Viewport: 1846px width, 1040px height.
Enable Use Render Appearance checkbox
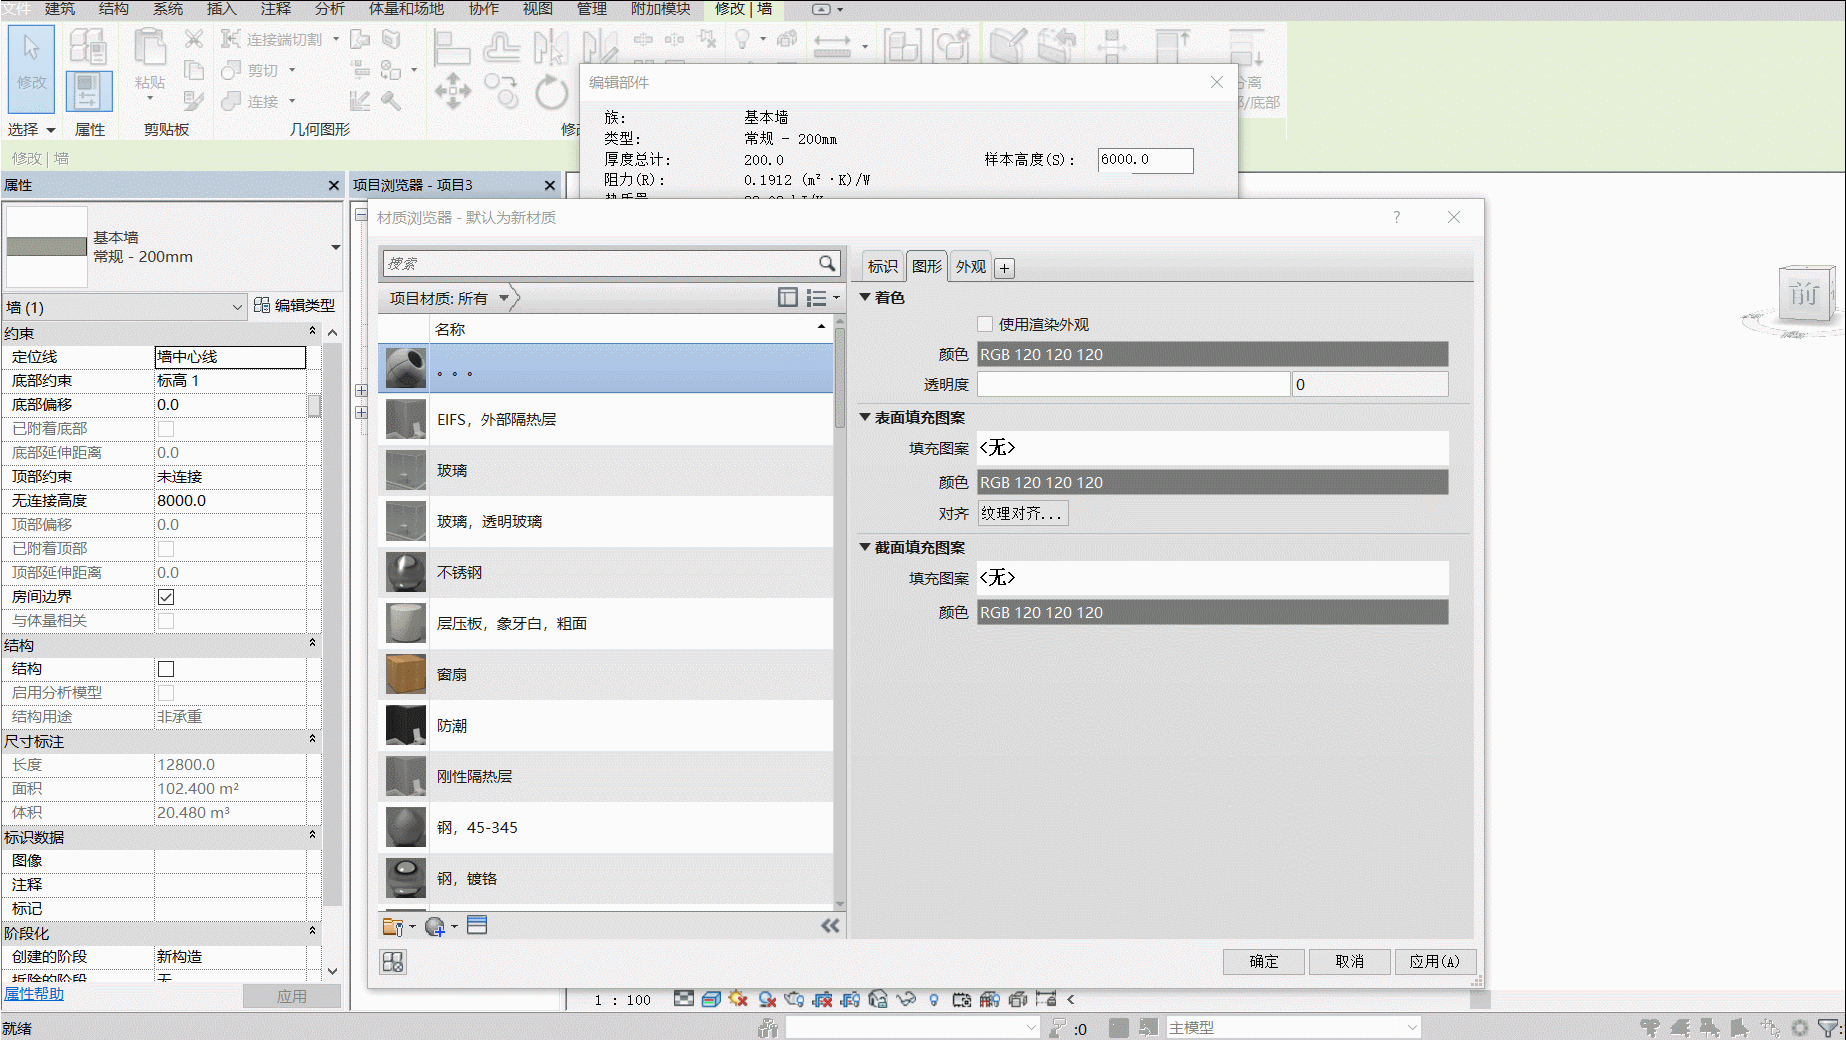pyautogui.click(x=985, y=324)
